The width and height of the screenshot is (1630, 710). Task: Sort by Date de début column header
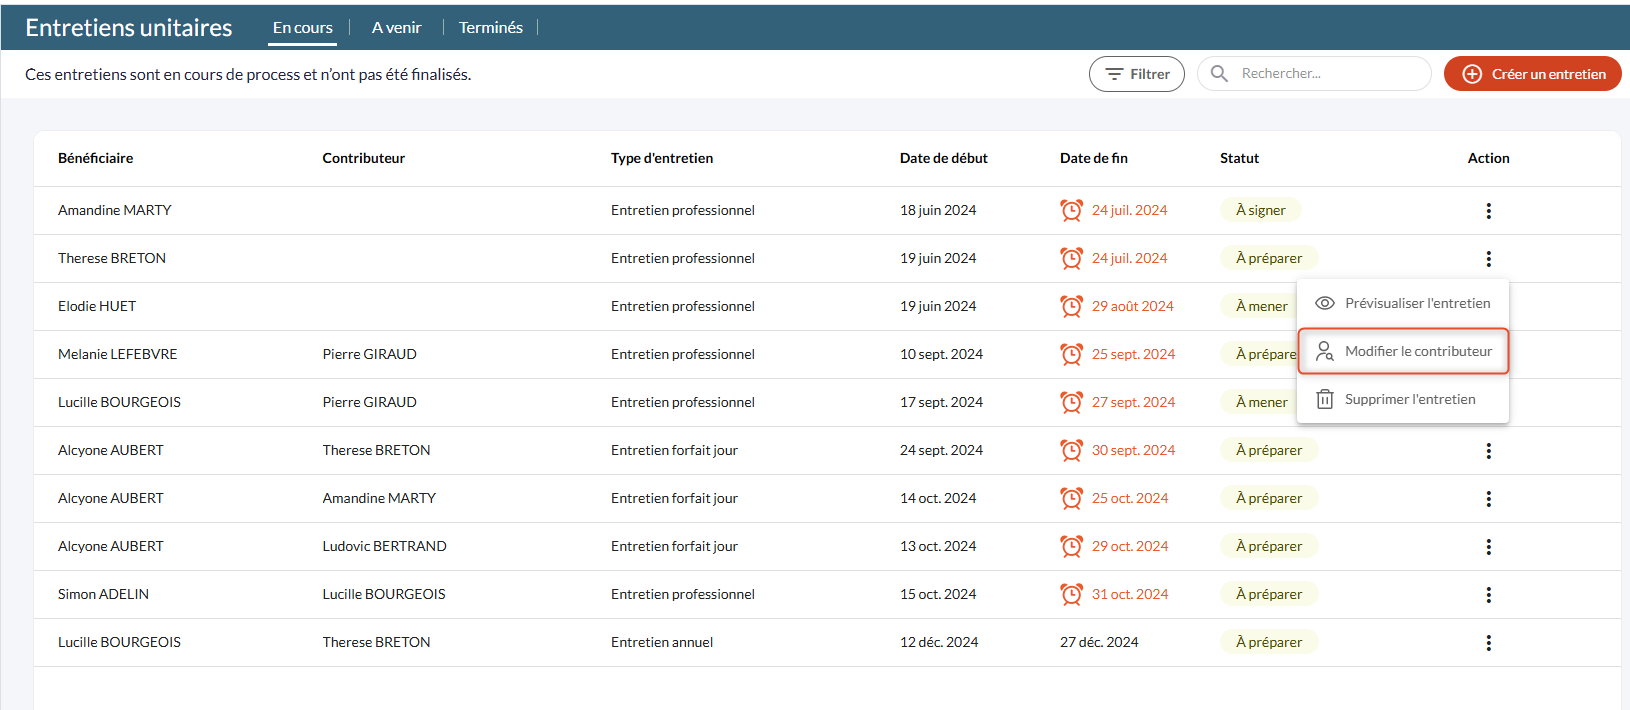[943, 158]
